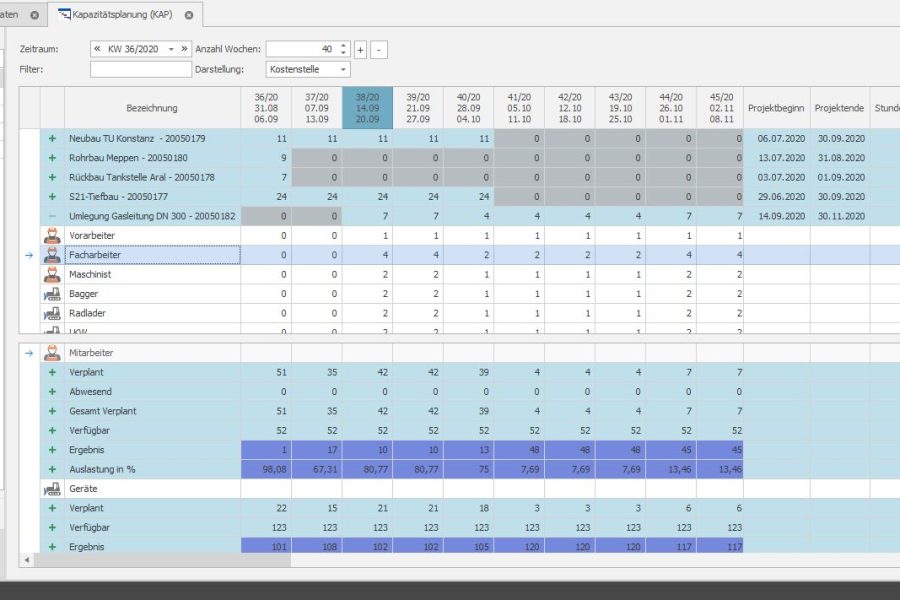Open the Zeitraum KW 36/2020 dropdown
The width and height of the screenshot is (900, 600).
click(171, 48)
